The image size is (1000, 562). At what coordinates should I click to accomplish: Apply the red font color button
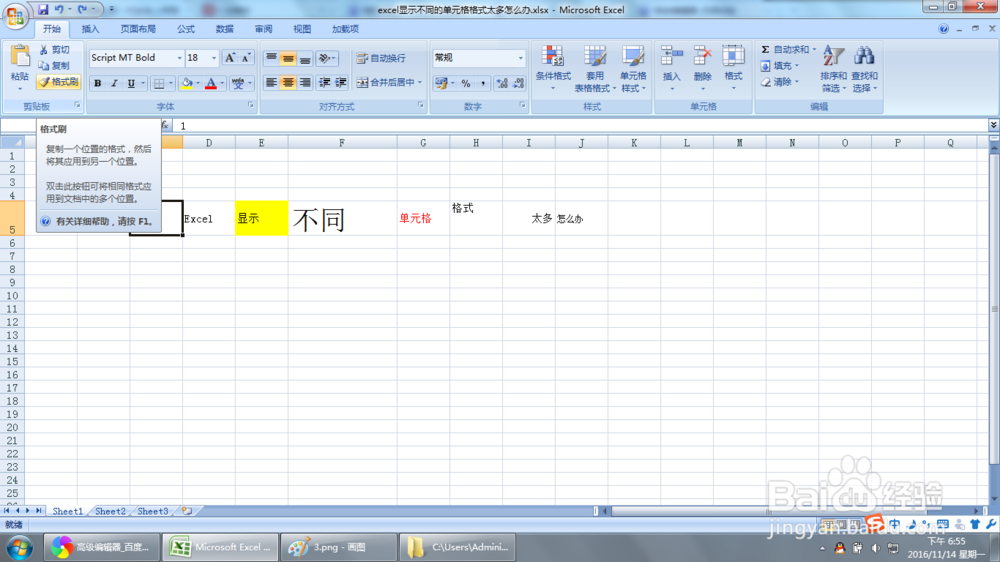point(210,84)
